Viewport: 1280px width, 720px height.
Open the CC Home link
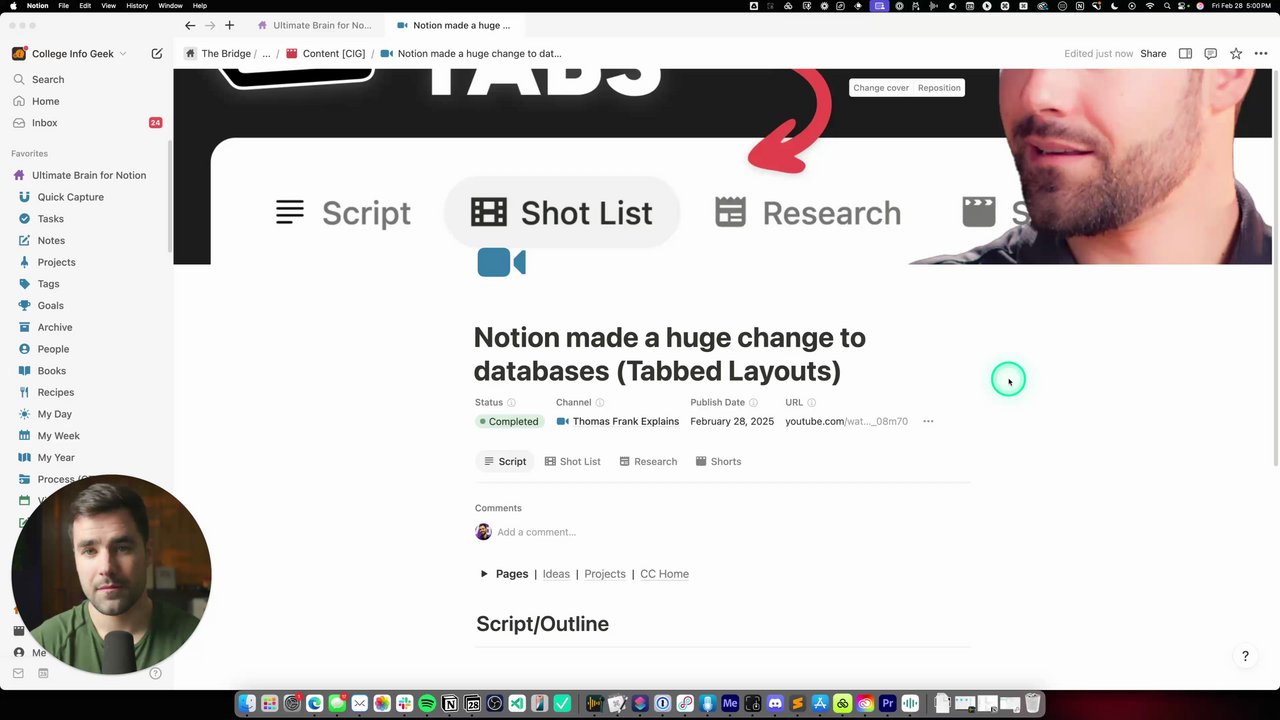(x=664, y=574)
